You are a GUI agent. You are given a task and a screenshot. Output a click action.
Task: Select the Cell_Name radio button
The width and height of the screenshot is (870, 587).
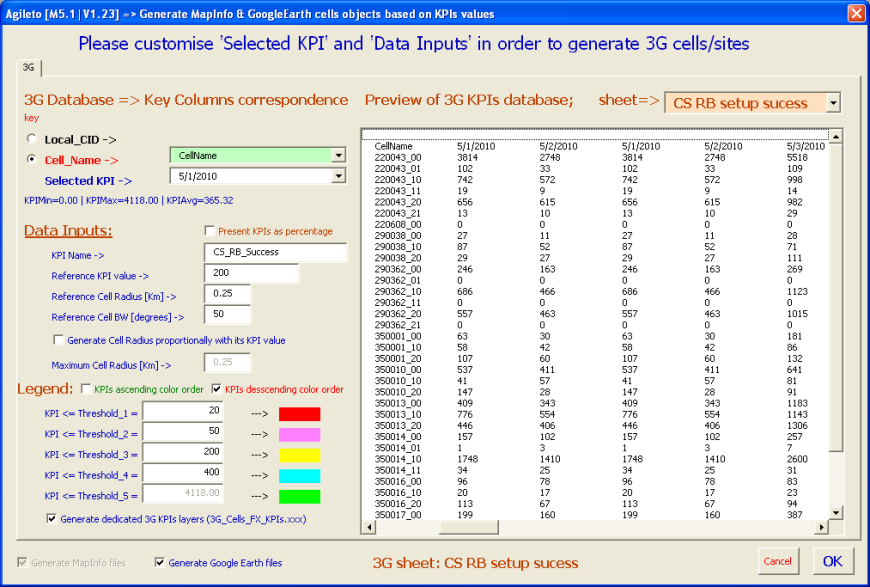tap(33, 159)
